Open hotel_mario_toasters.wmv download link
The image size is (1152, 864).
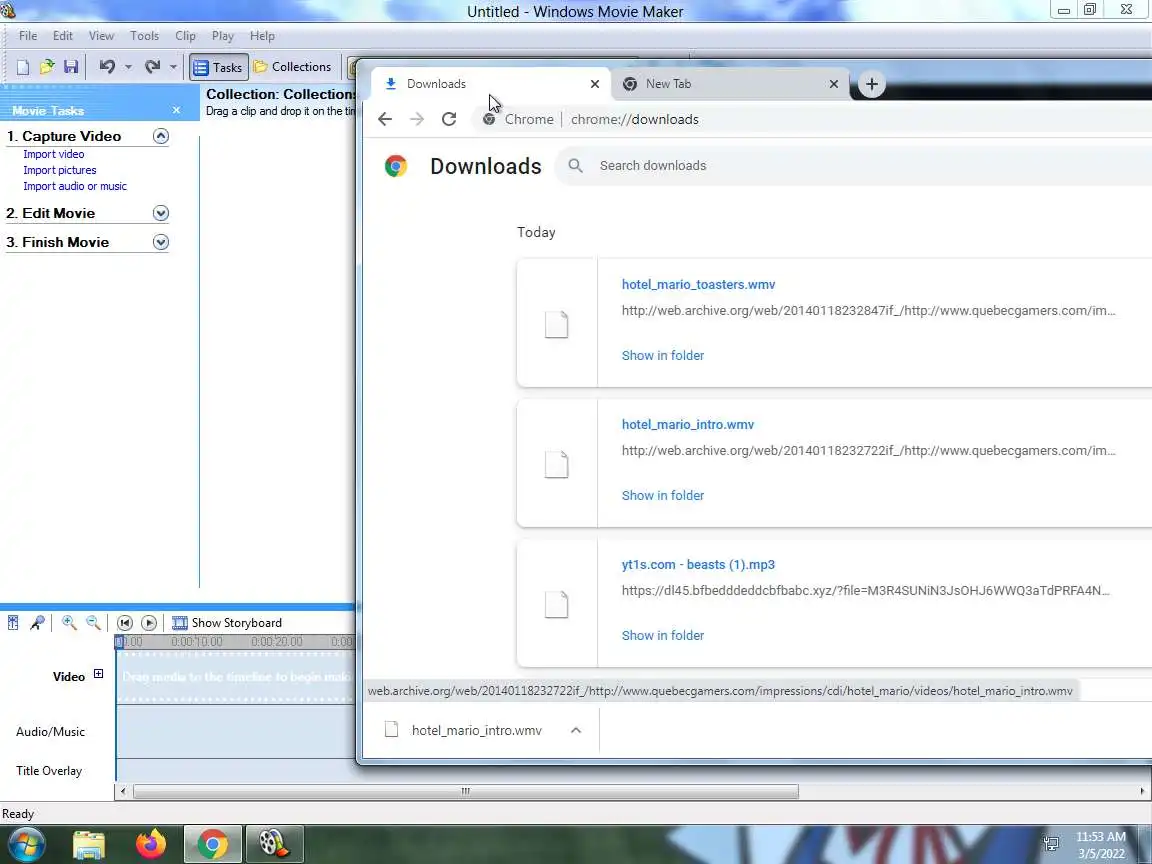coord(699,284)
